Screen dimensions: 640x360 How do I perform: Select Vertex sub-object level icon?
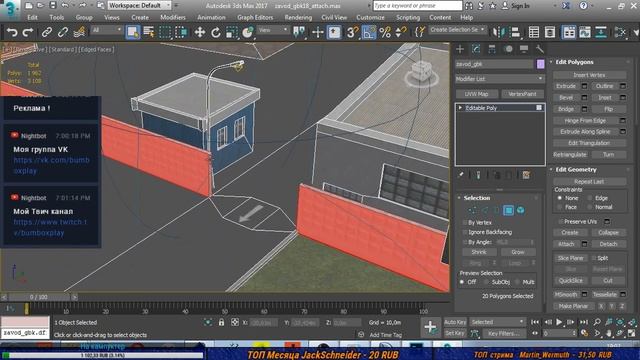pos(472,210)
